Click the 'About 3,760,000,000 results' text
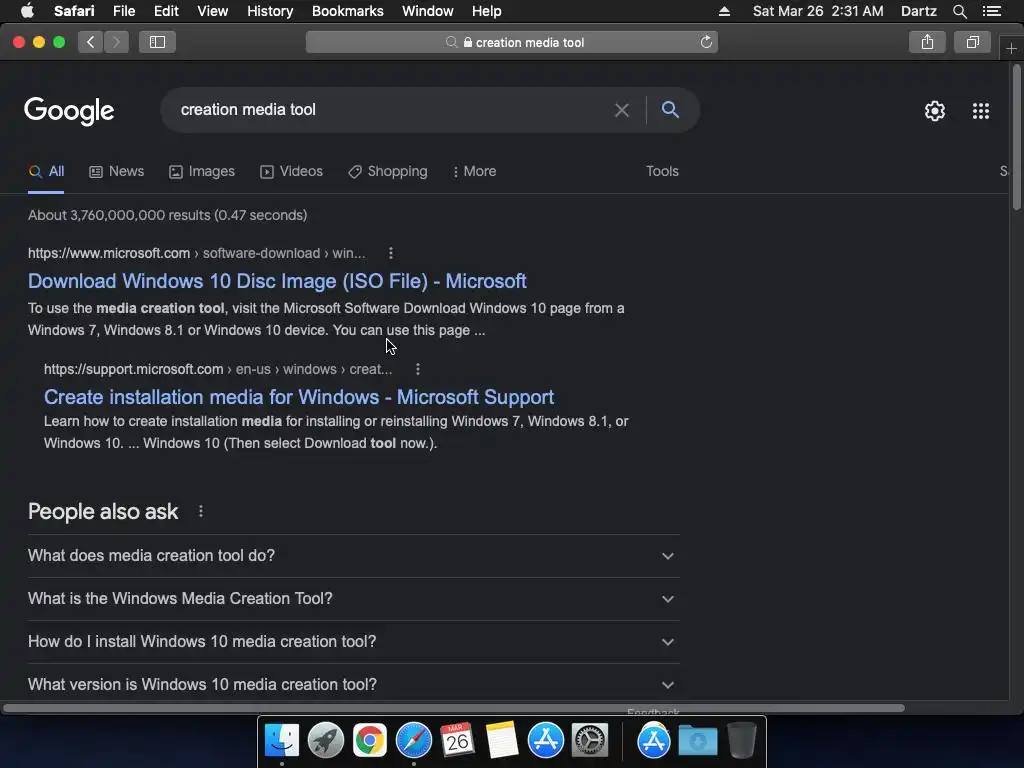This screenshot has width=1024, height=768. (167, 216)
